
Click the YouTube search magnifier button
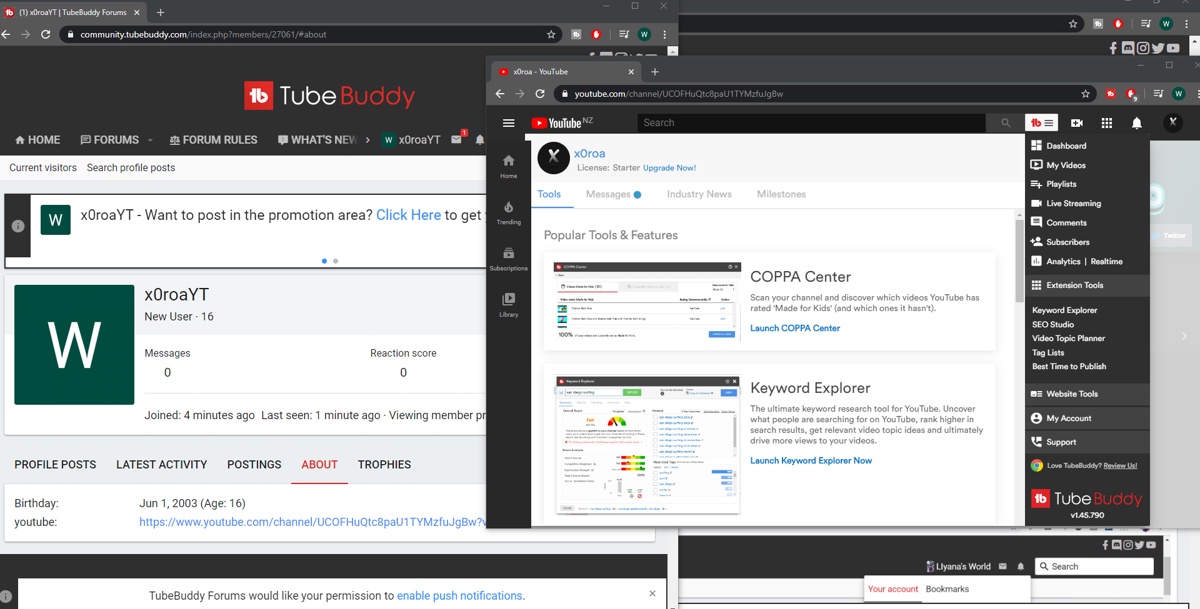[x=1005, y=123]
